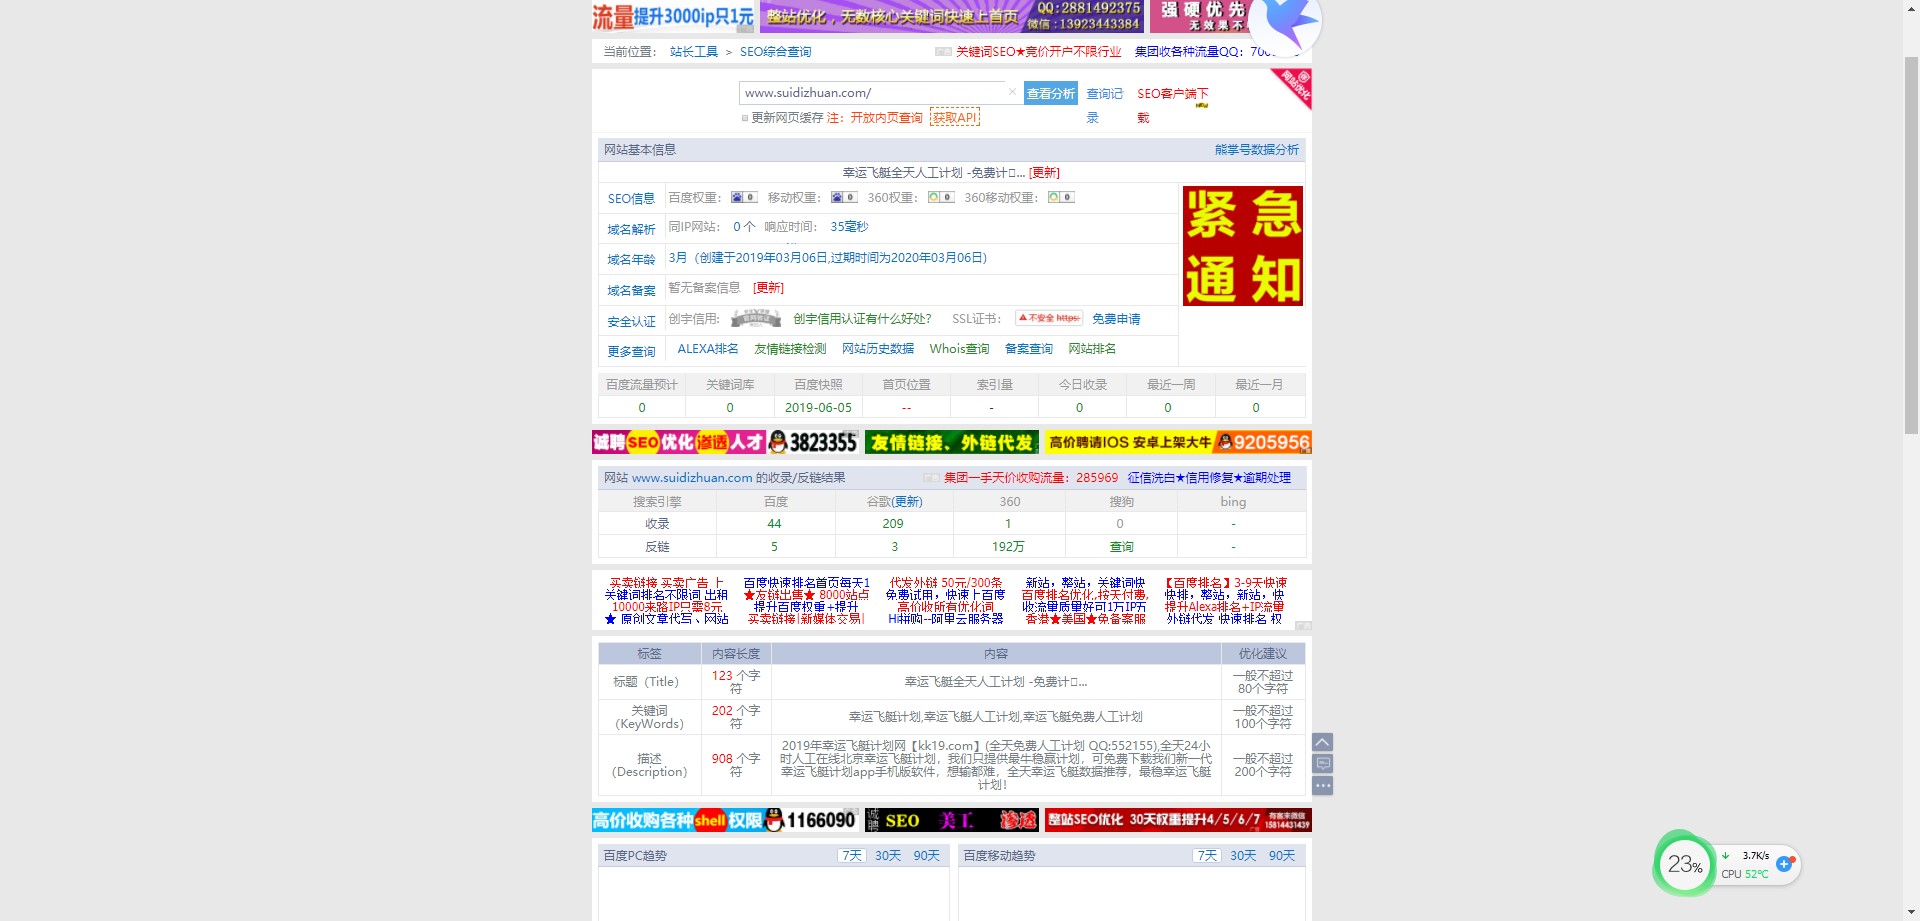Viewport: 1920px width, 921px height.
Task: Open the Whois查询 link
Action: pyautogui.click(x=959, y=348)
